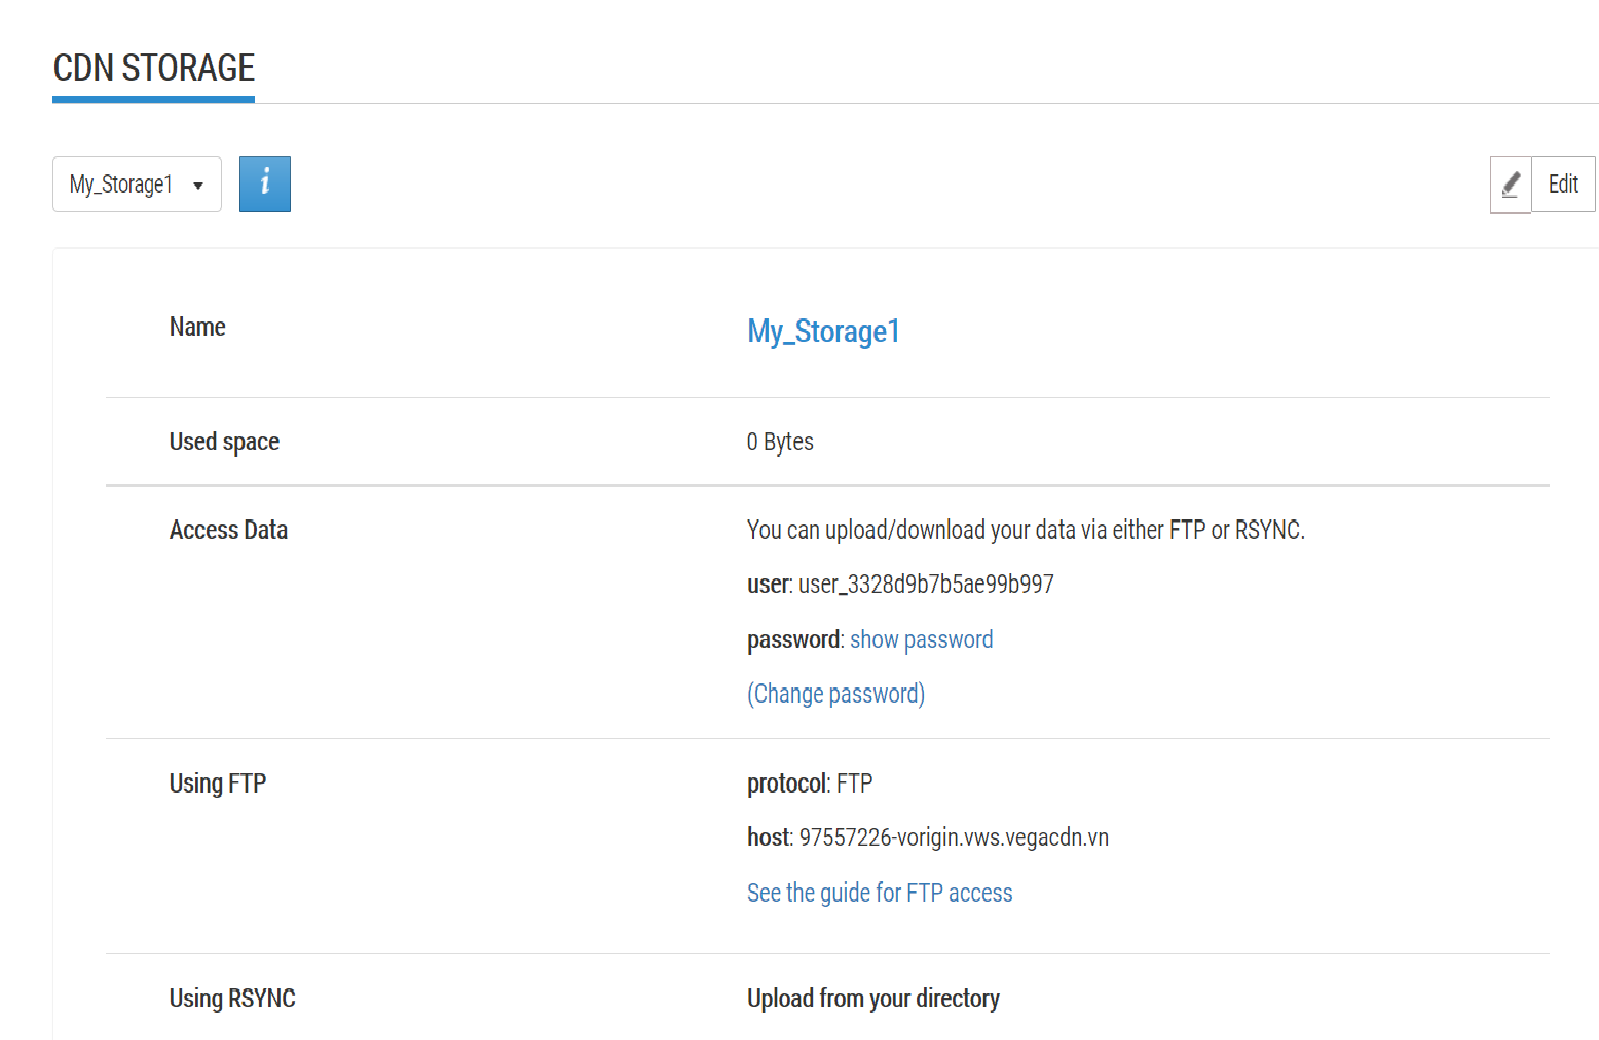
Task: Click the Using FTP row label
Action: [218, 784]
